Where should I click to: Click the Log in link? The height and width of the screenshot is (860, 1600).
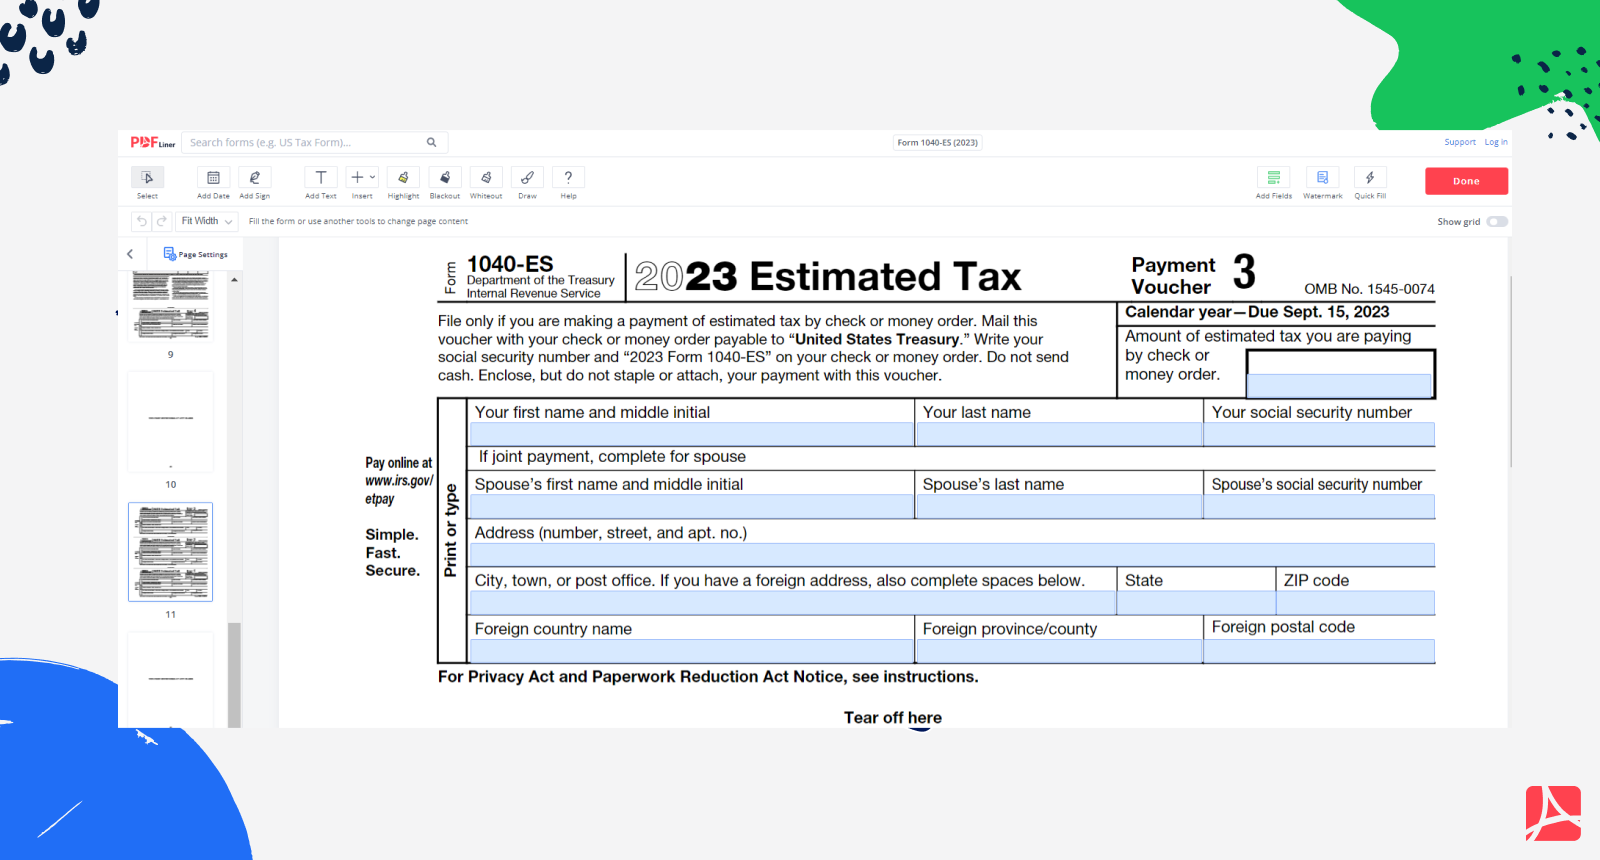[1496, 142]
